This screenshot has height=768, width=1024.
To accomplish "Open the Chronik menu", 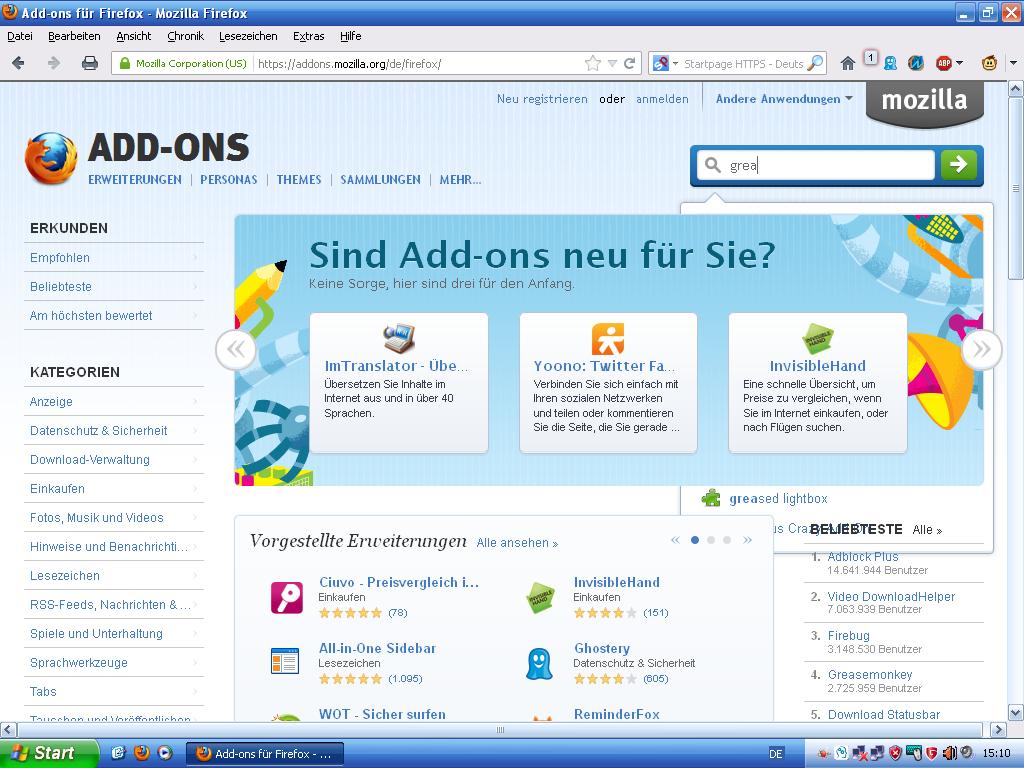I will point(185,36).
